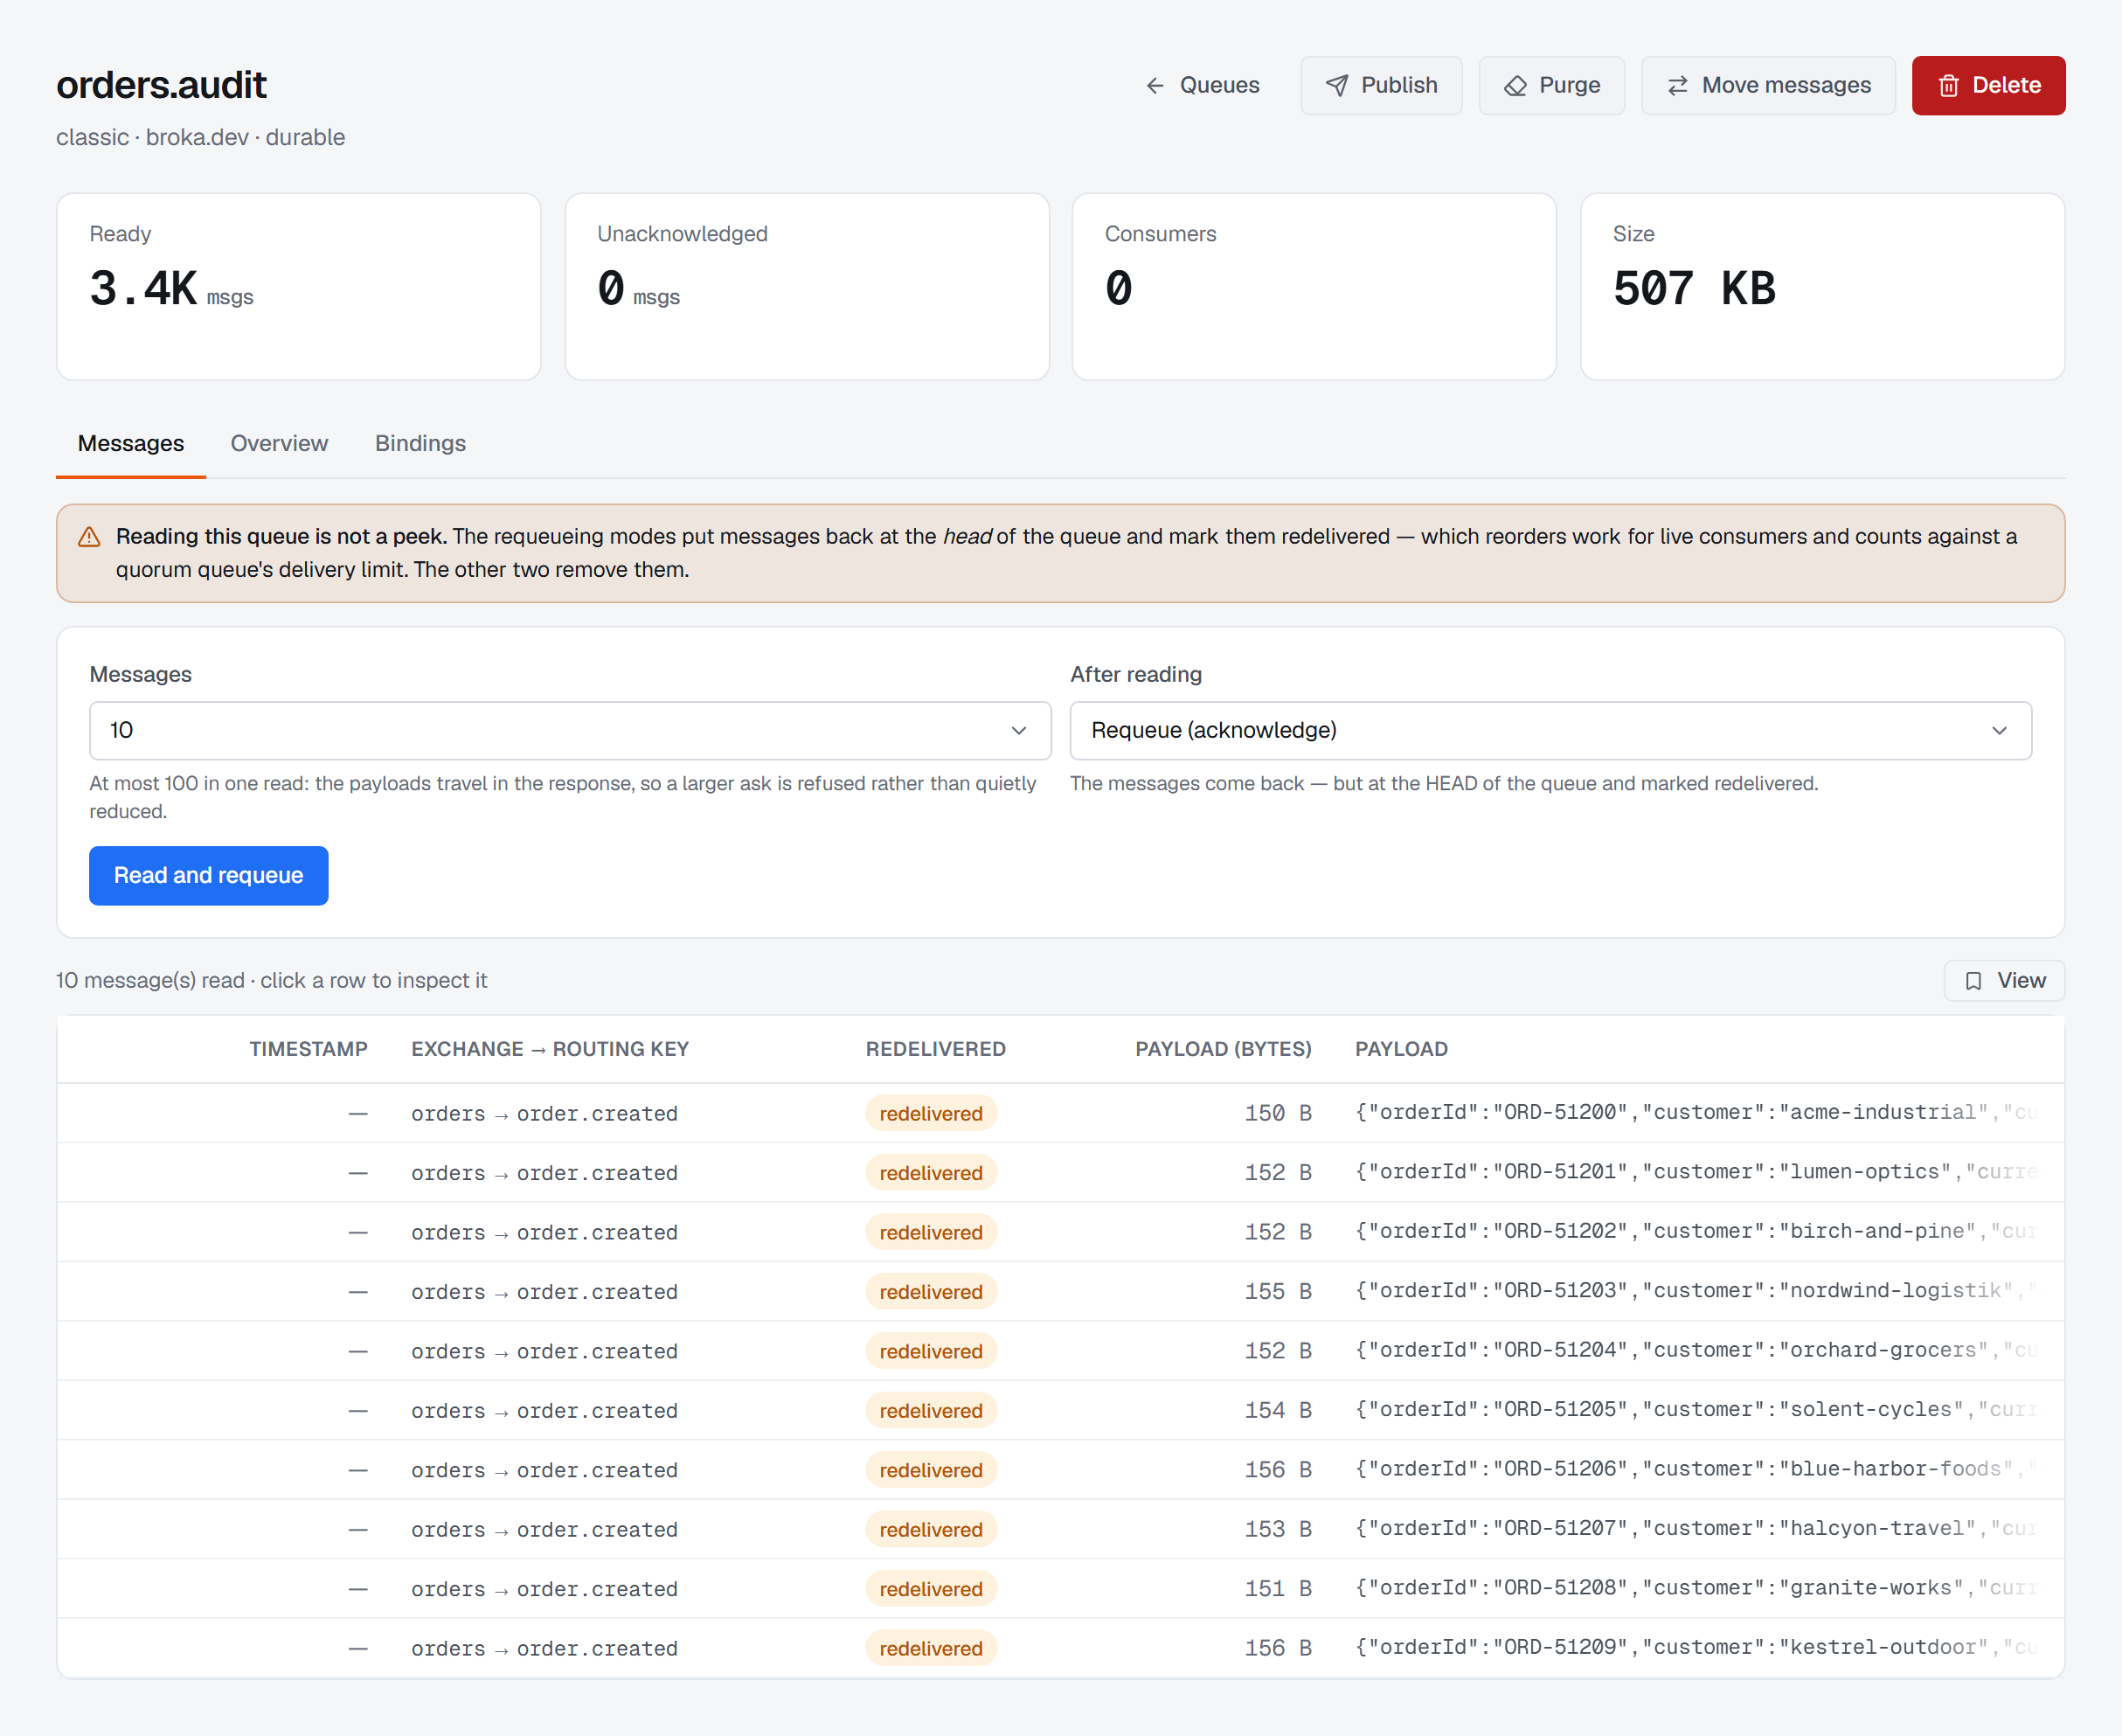Open the granite-works order message
2122x1736 pixels.
click(x=1060, y=1589)
